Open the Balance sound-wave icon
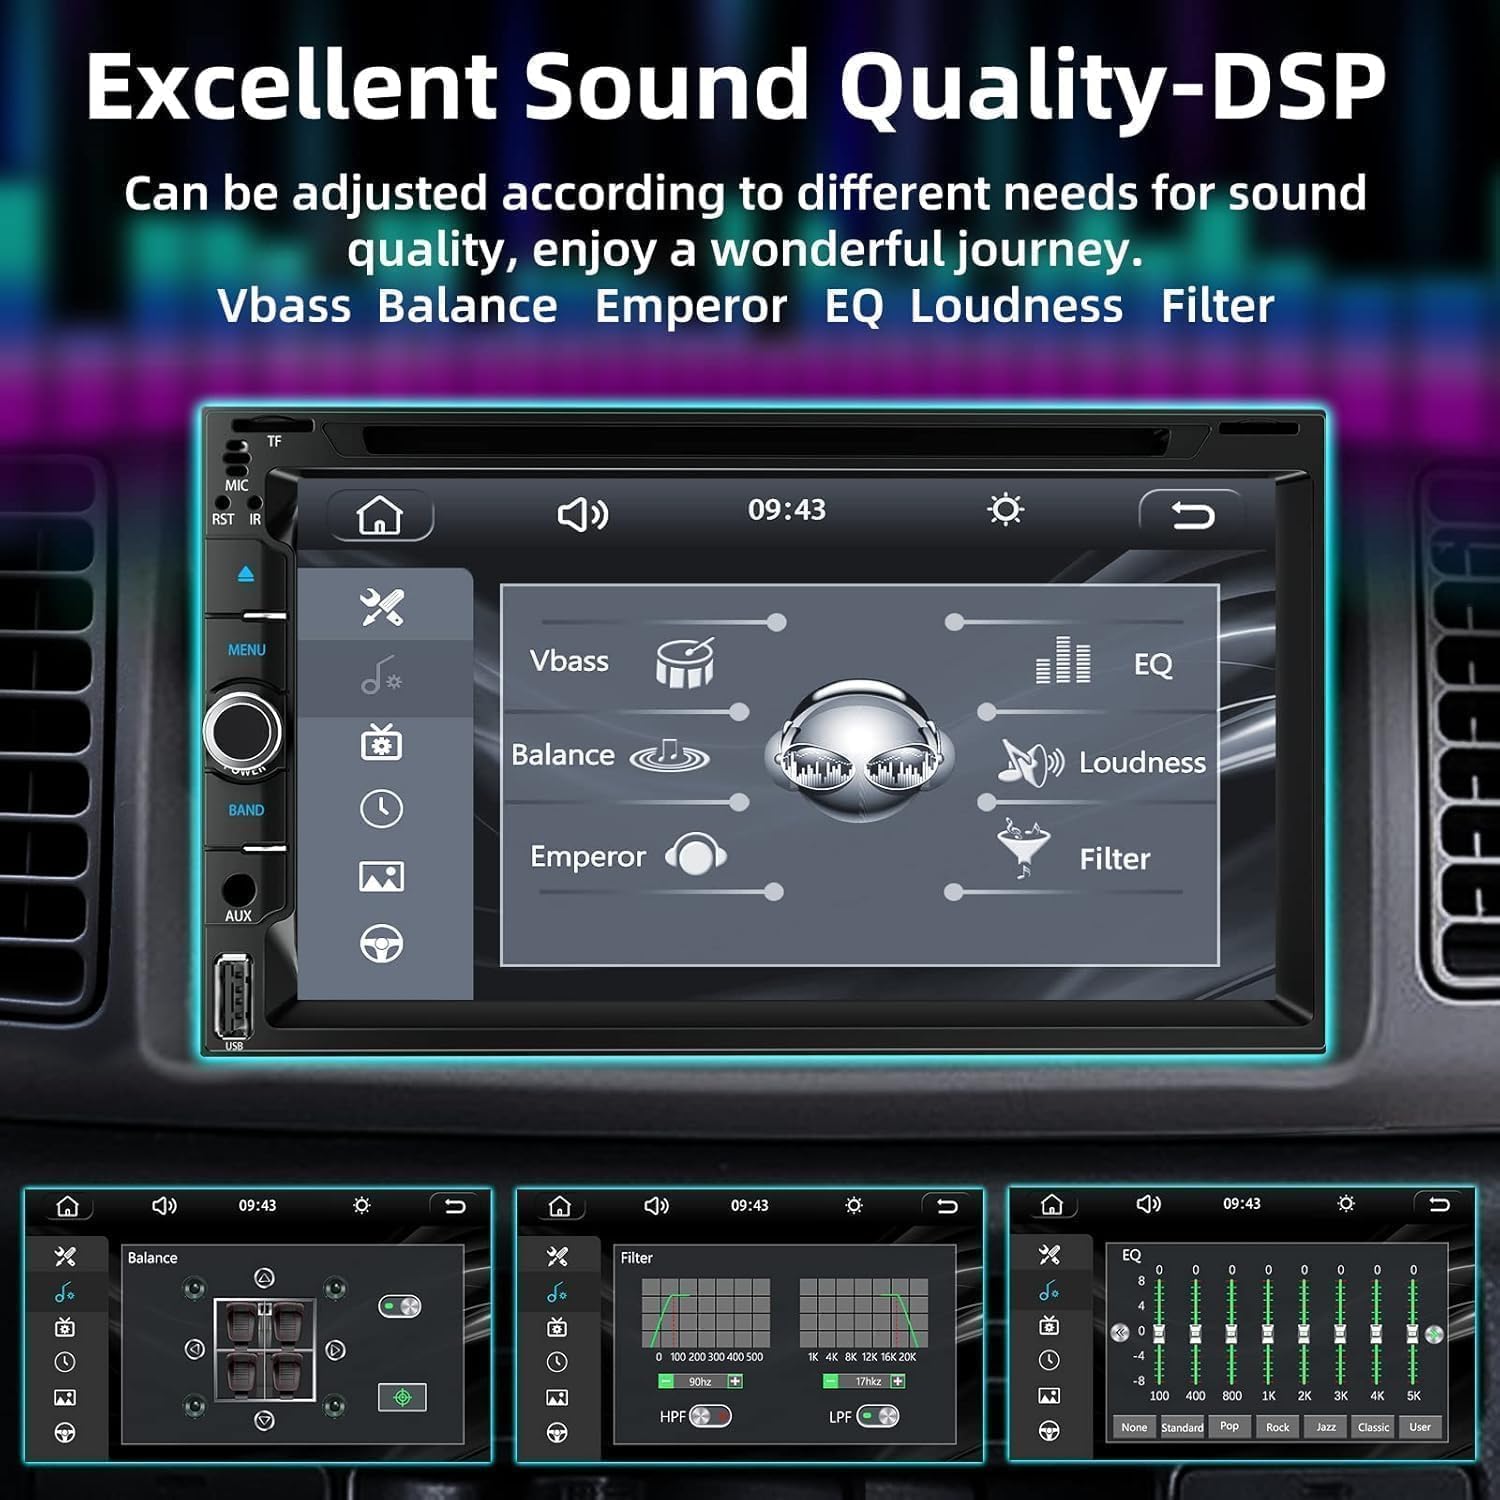 669,756
